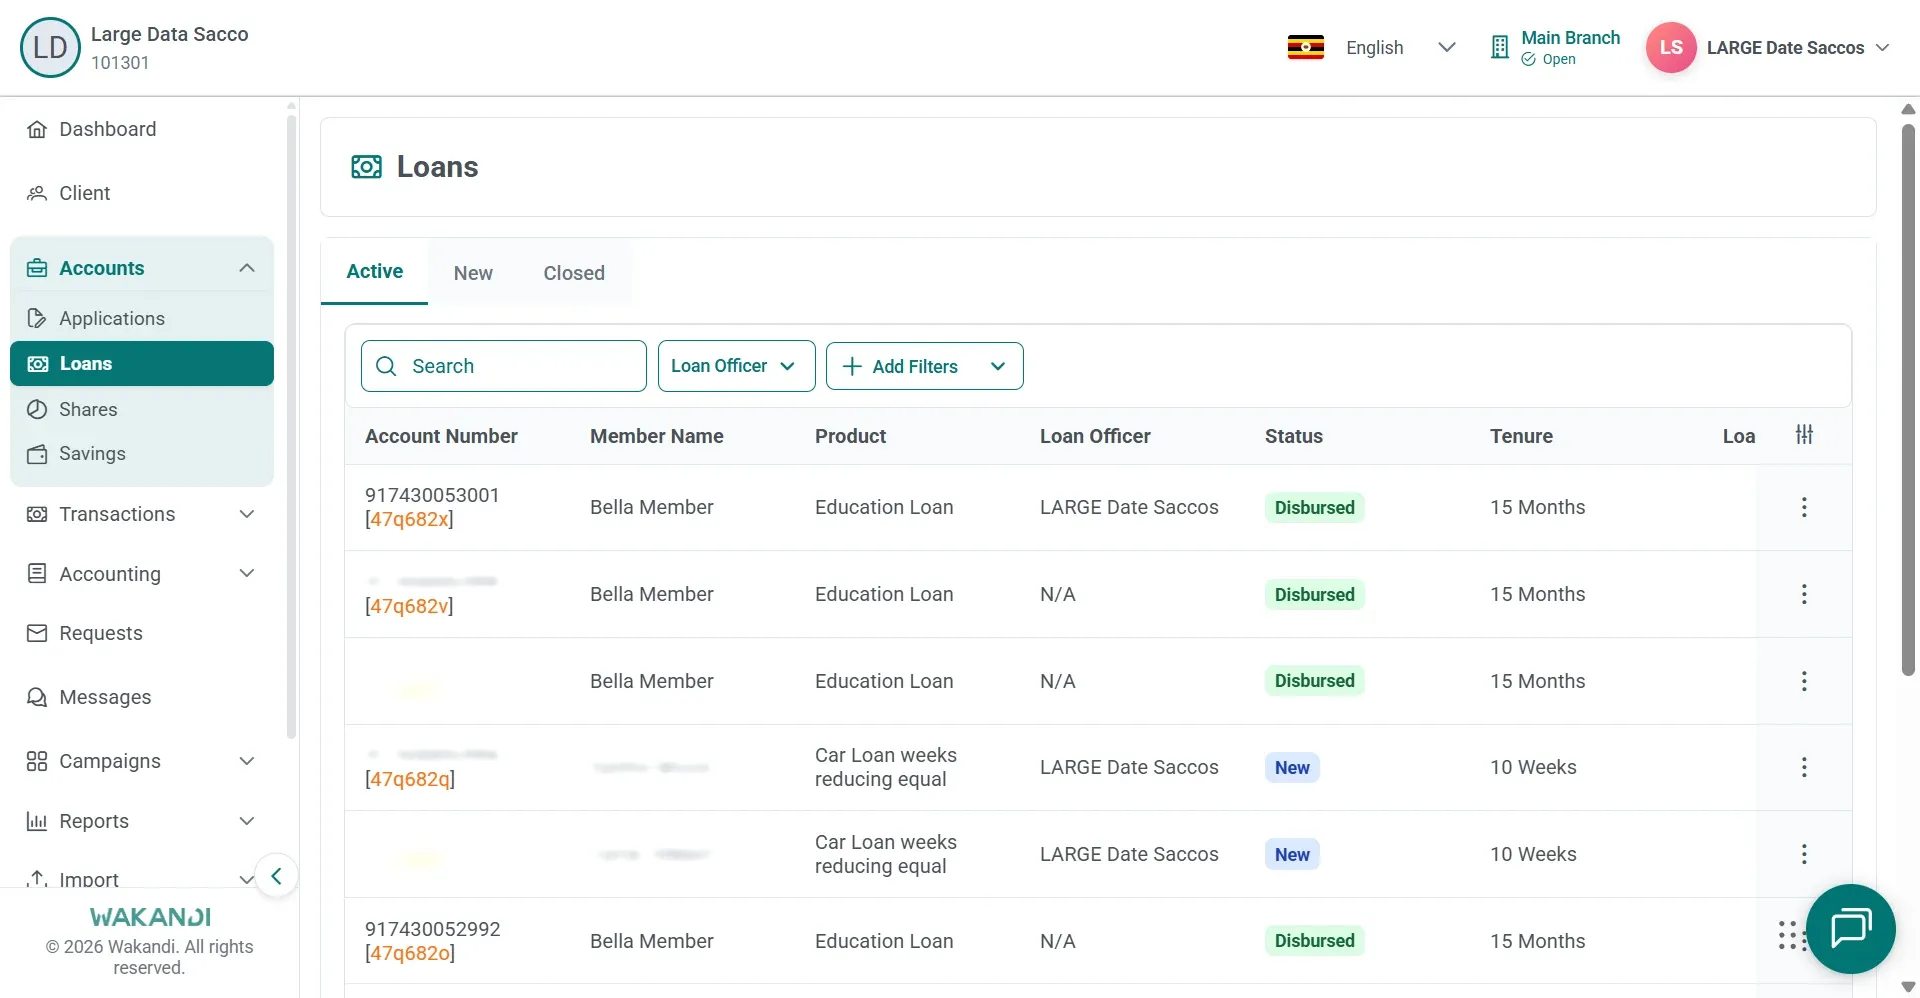Sort by Account Number column header

(441, 436)
